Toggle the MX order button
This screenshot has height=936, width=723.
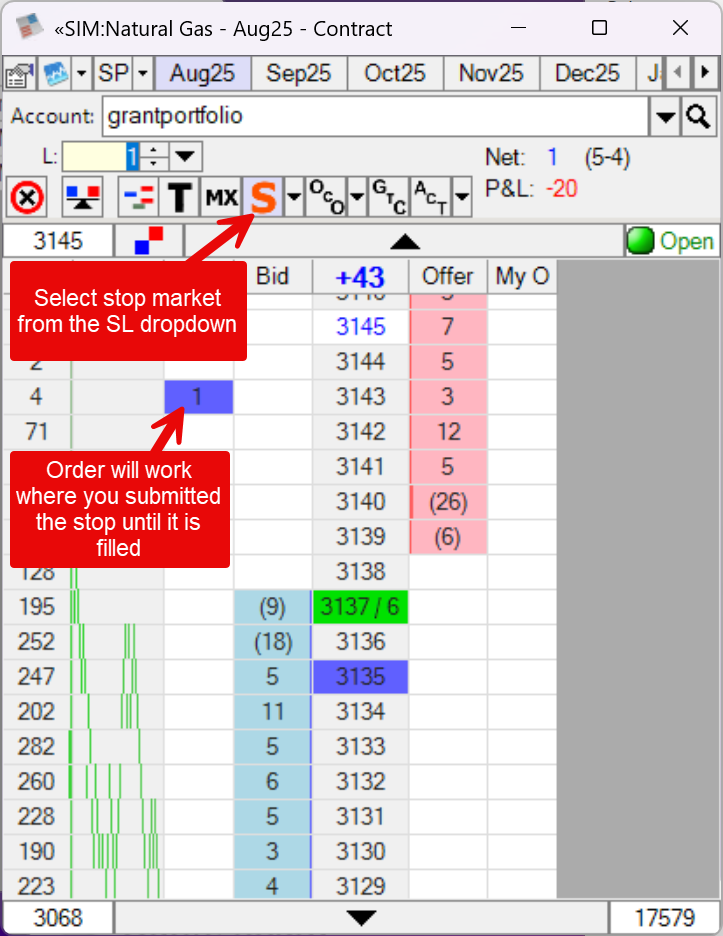pyautogui.click(x=220, y=198)
